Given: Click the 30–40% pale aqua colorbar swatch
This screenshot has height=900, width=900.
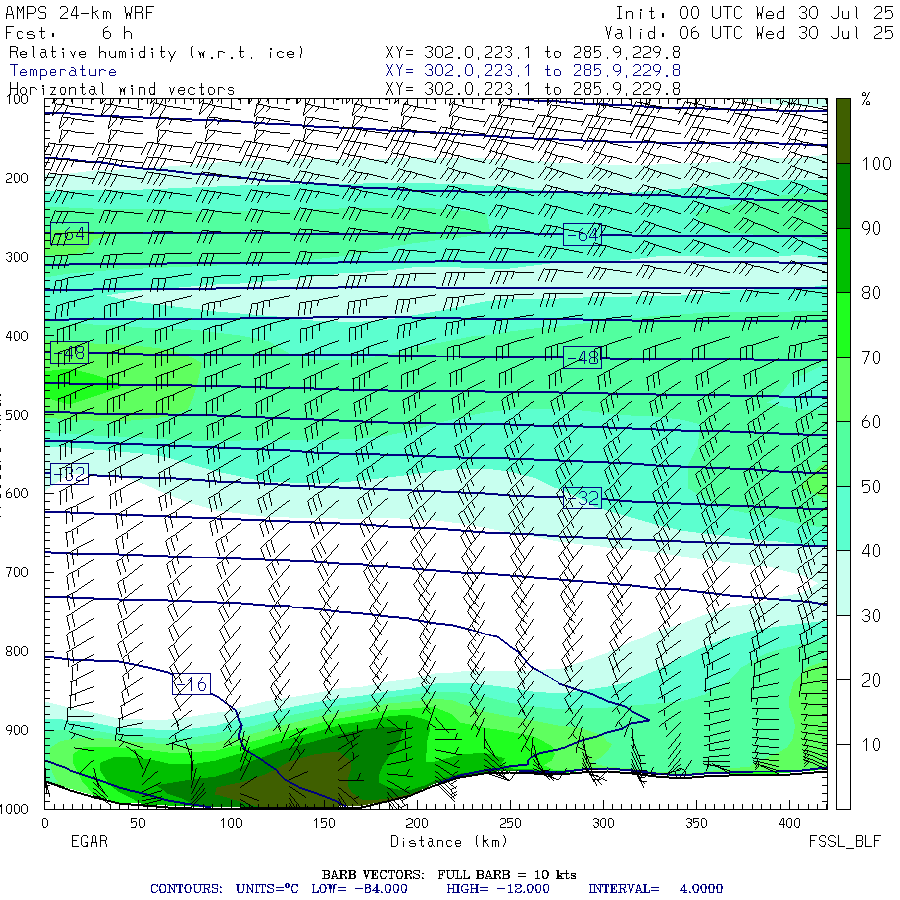Looking at the screenshot, I should 843,583.
